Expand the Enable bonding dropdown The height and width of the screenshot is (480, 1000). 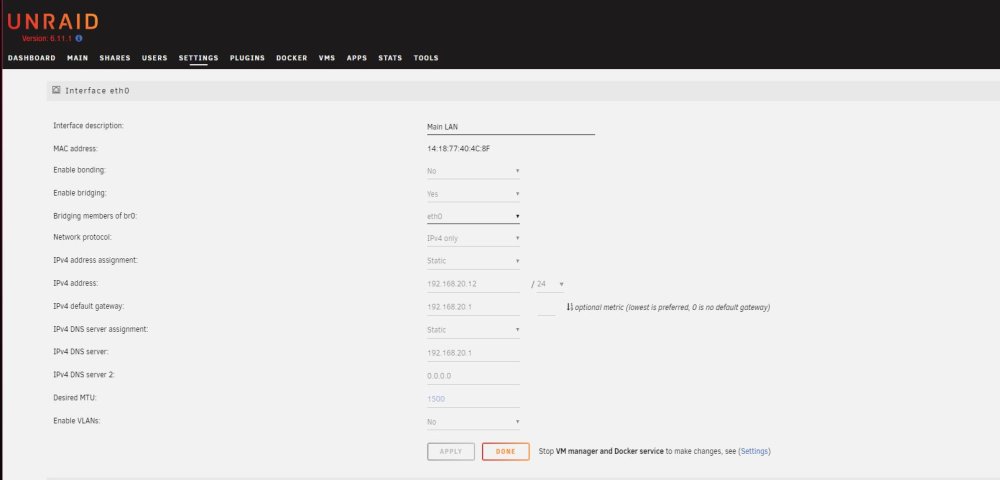[x=473, y=171]
